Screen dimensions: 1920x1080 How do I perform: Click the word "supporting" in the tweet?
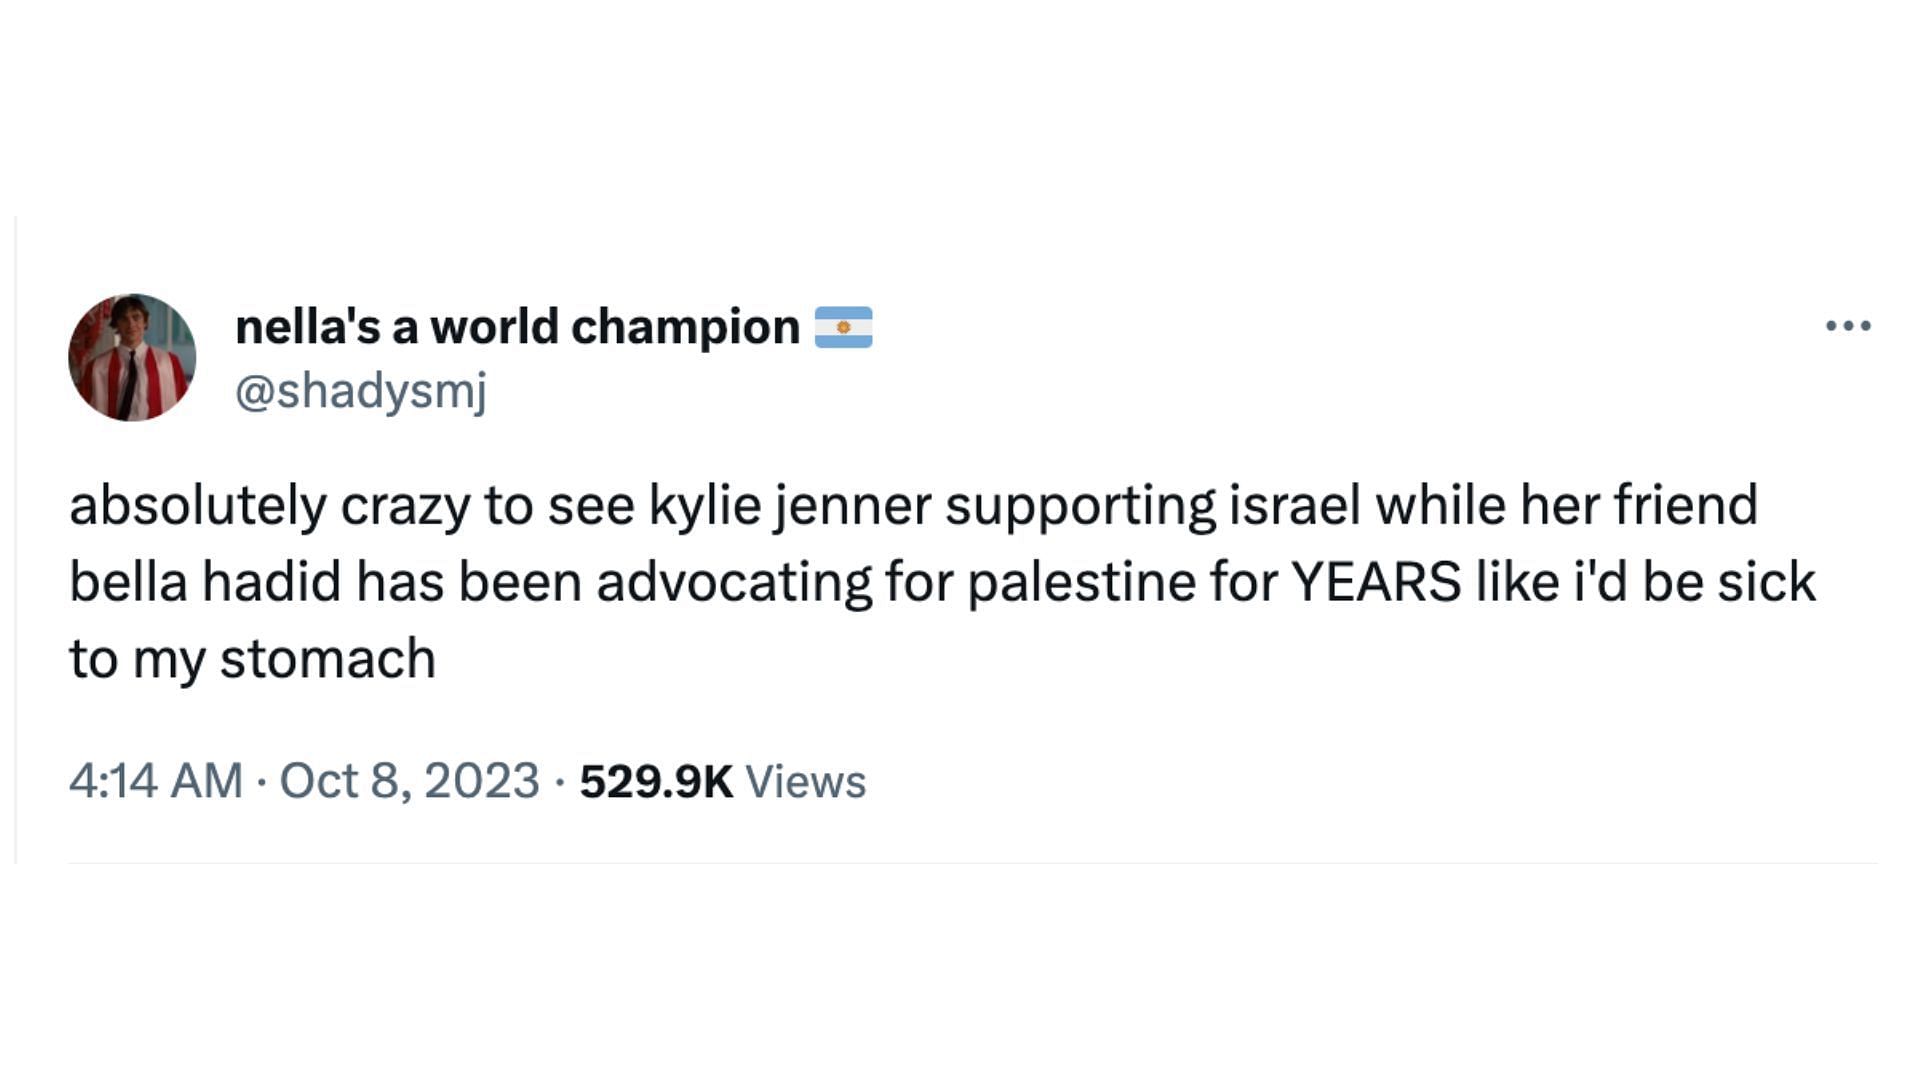coord(1080,505)
